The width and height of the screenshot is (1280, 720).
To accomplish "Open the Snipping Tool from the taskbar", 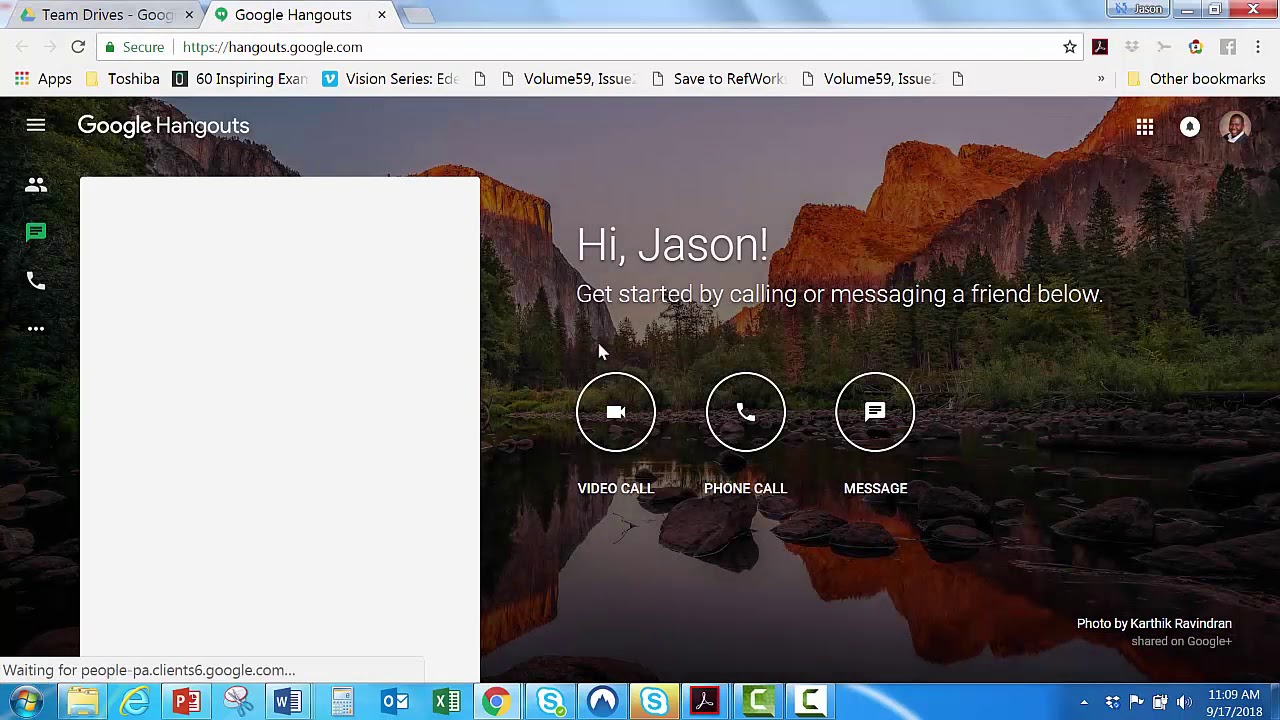I will point(238,701).
